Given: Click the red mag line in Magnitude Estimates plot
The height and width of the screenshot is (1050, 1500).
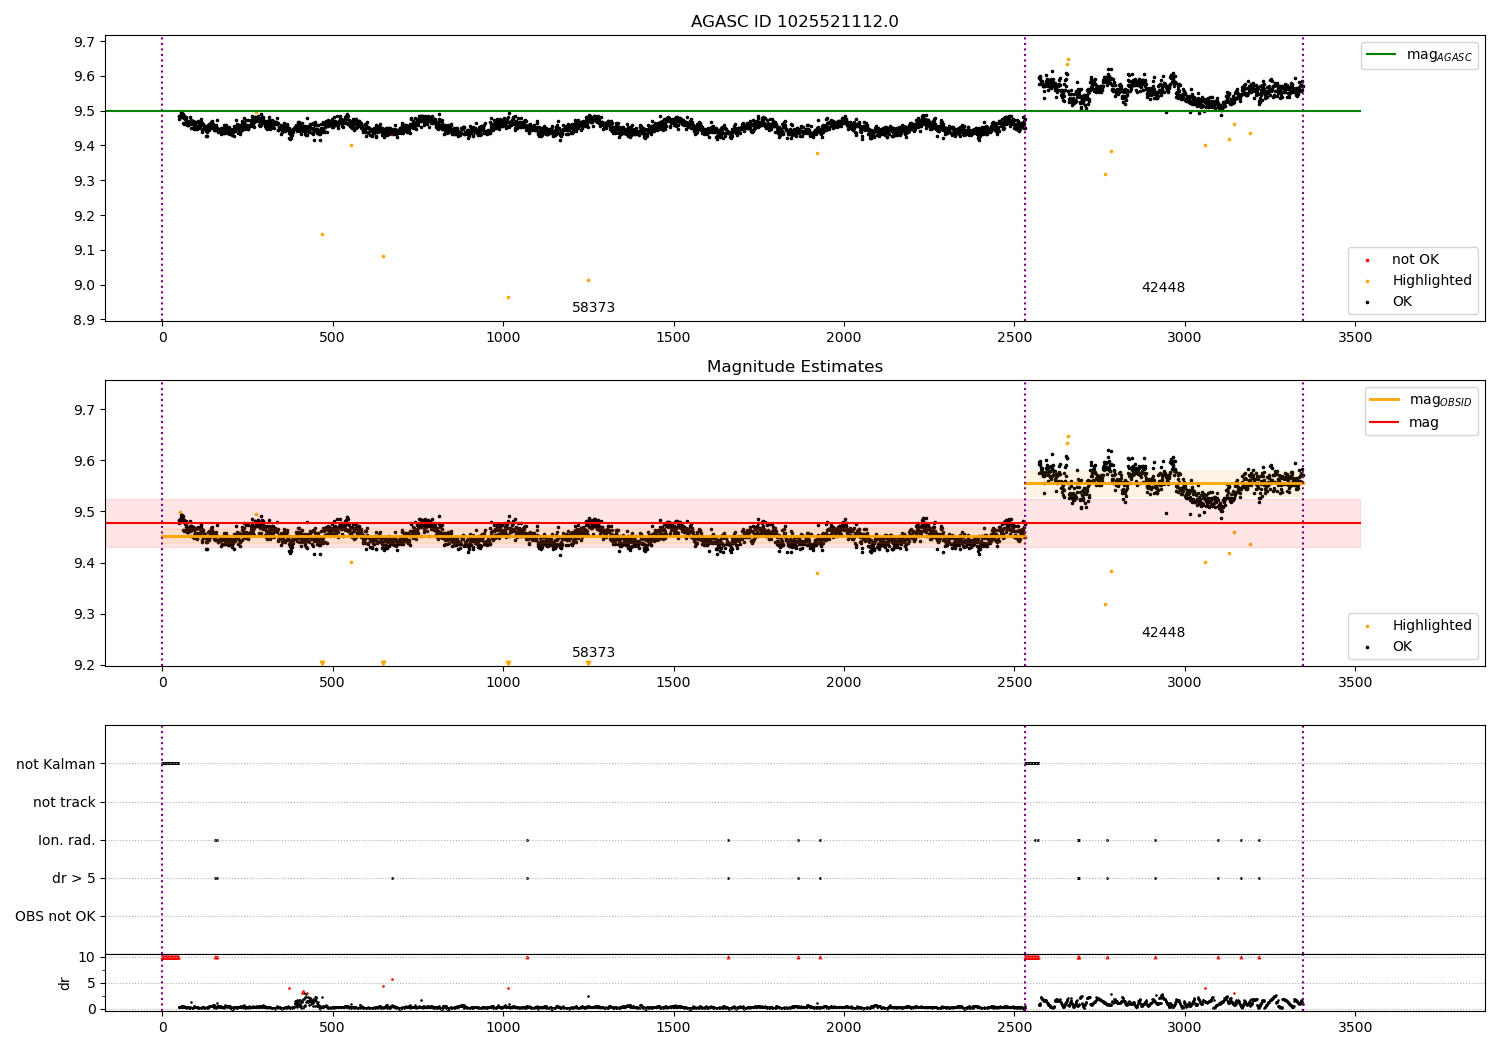Looking at the screenshot, I should (x=733, y=523).
